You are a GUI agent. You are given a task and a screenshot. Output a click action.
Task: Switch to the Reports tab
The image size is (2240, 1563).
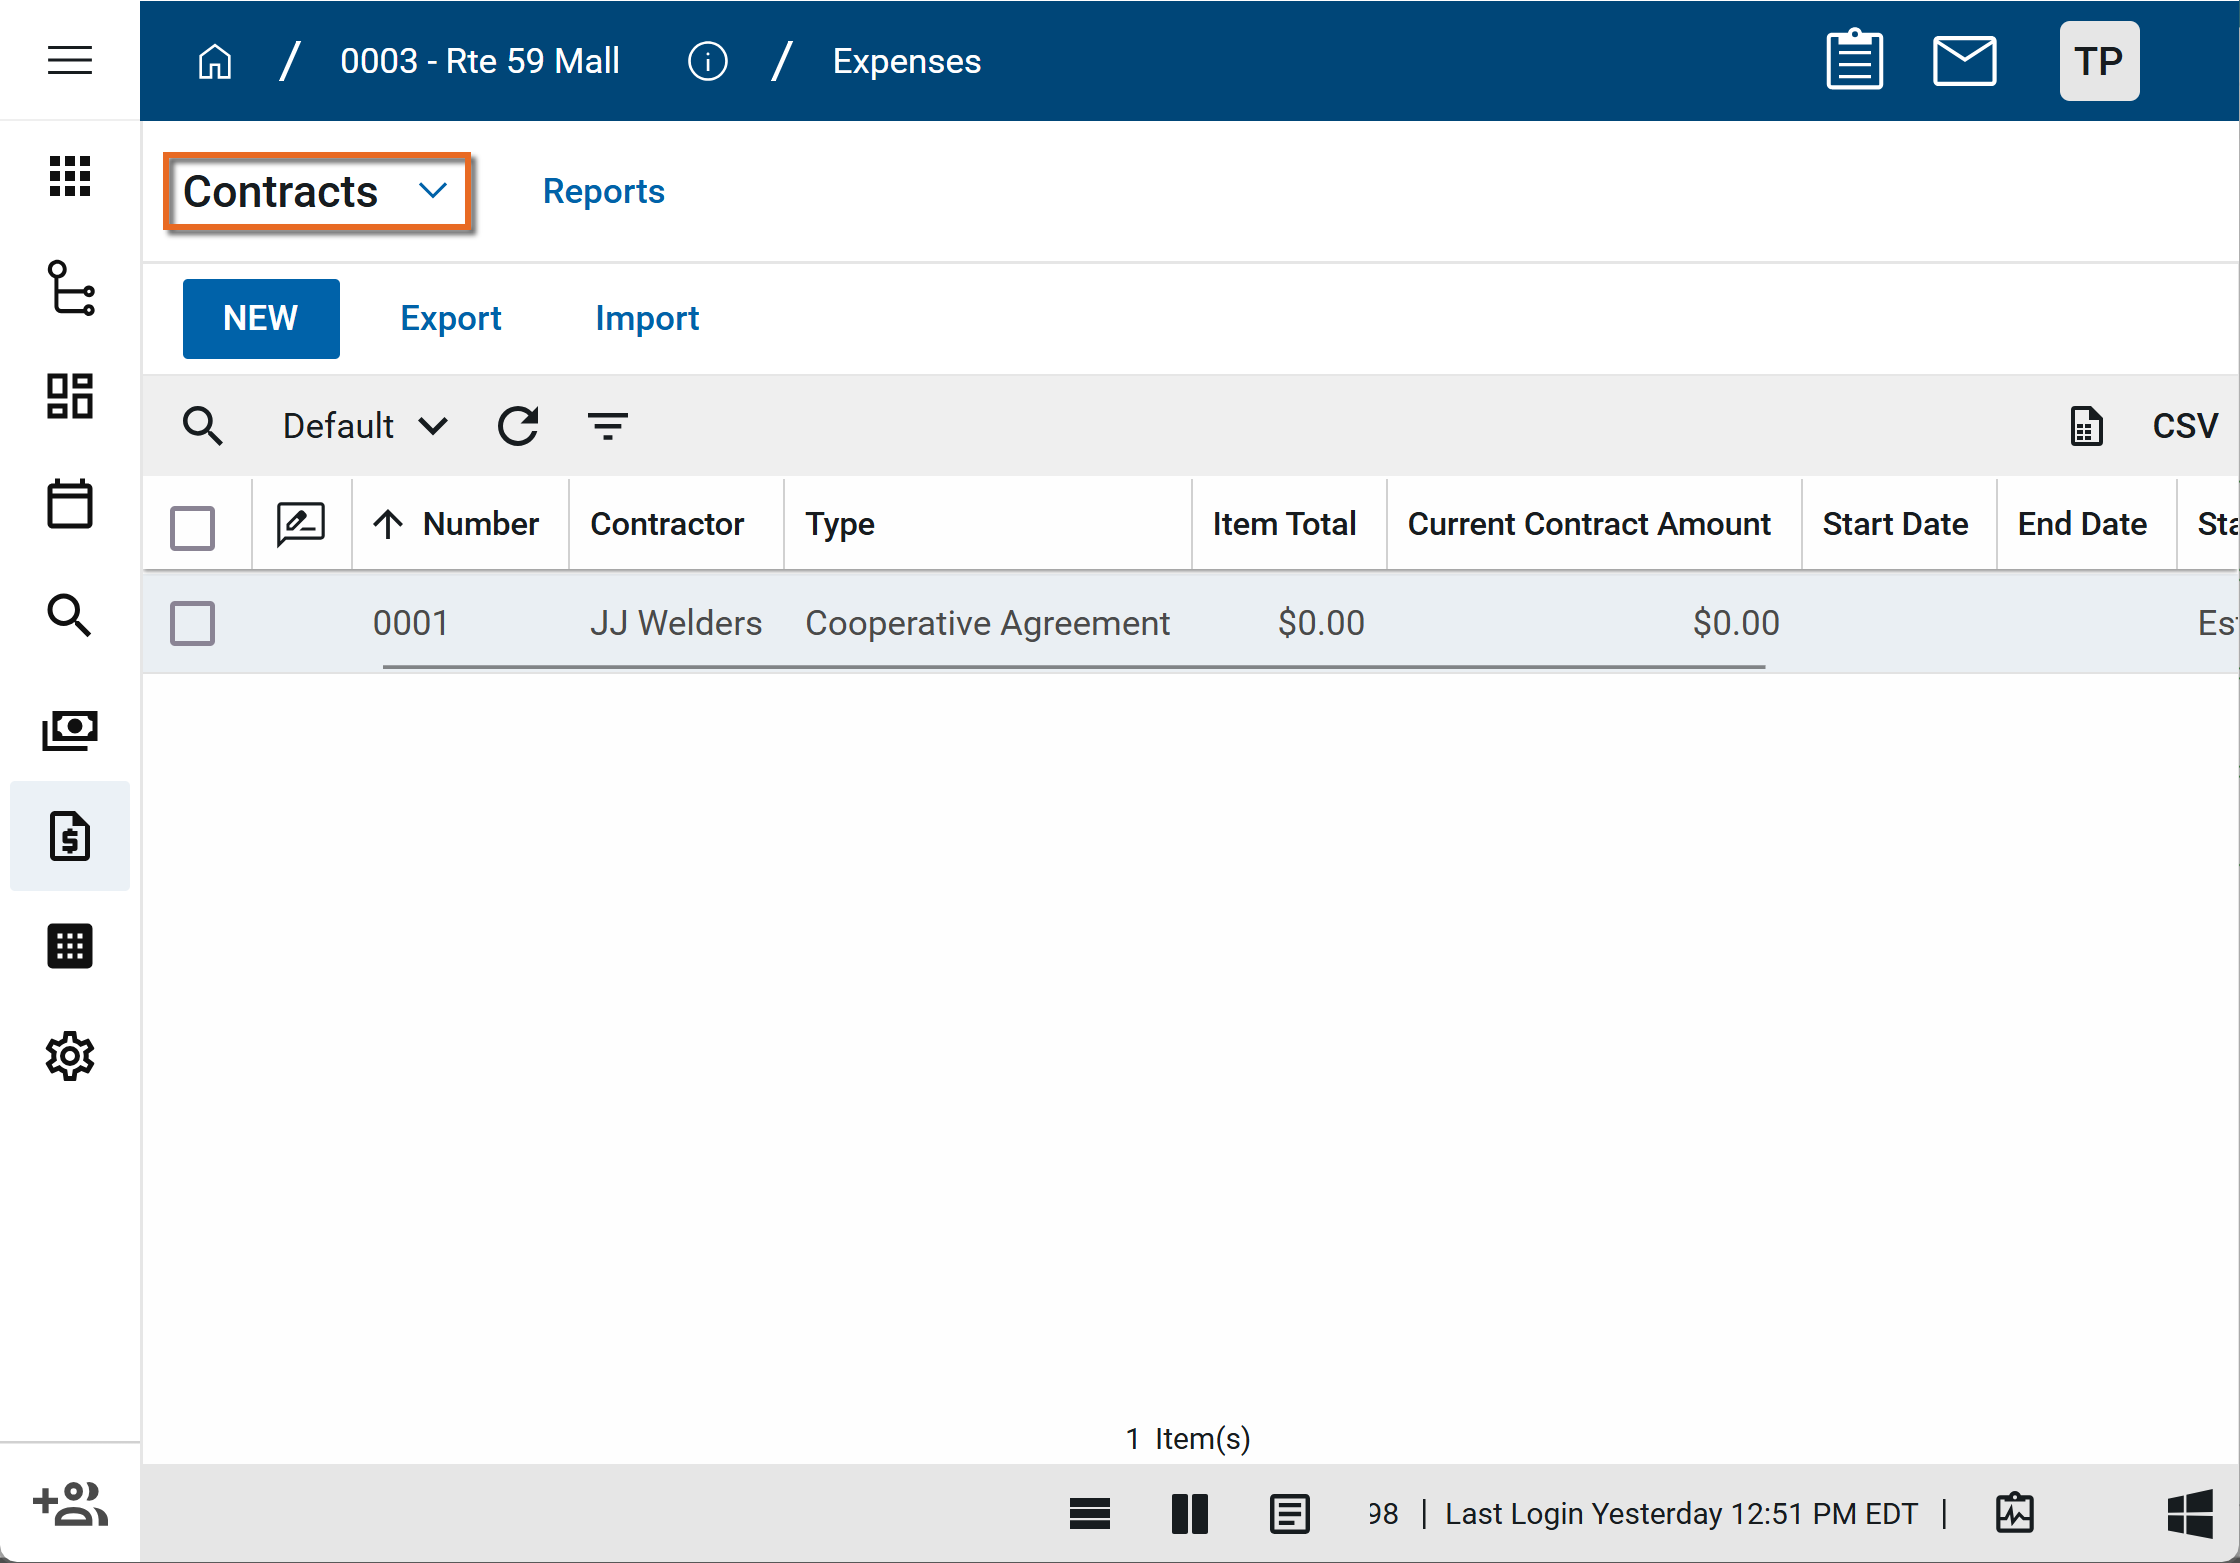point(603,192)
